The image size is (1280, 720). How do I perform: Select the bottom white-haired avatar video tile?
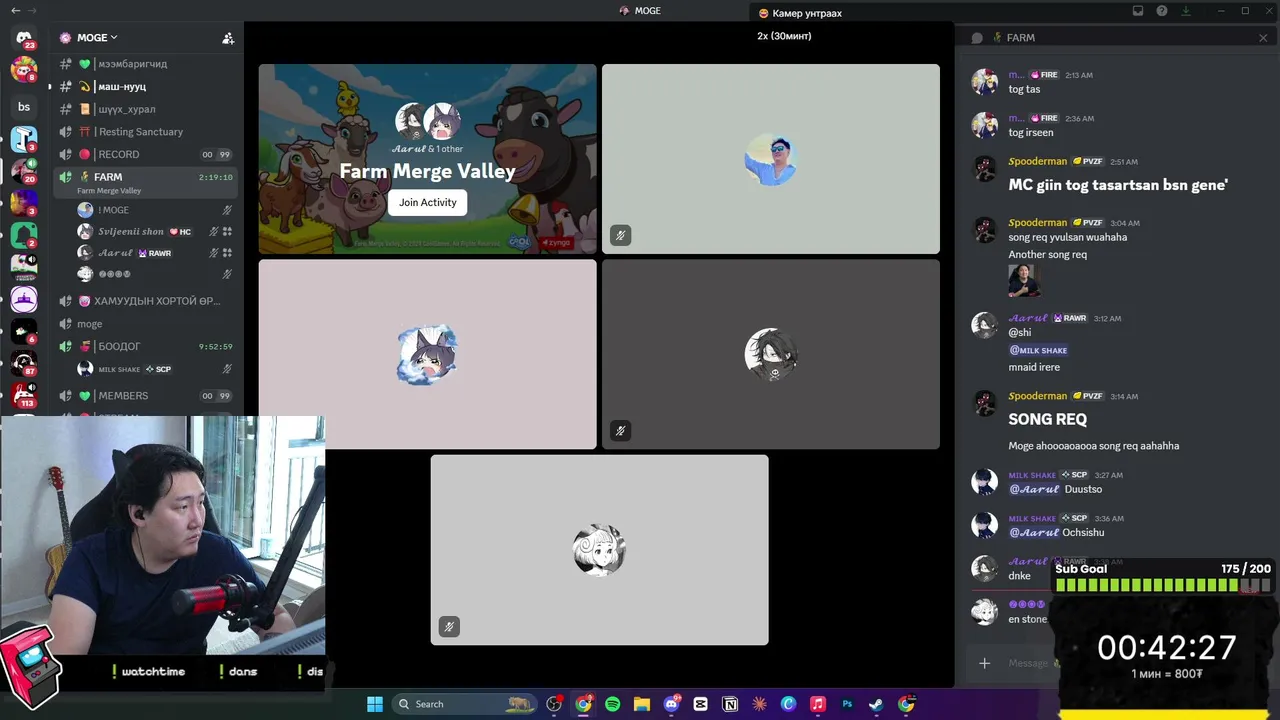pos(600,550)
